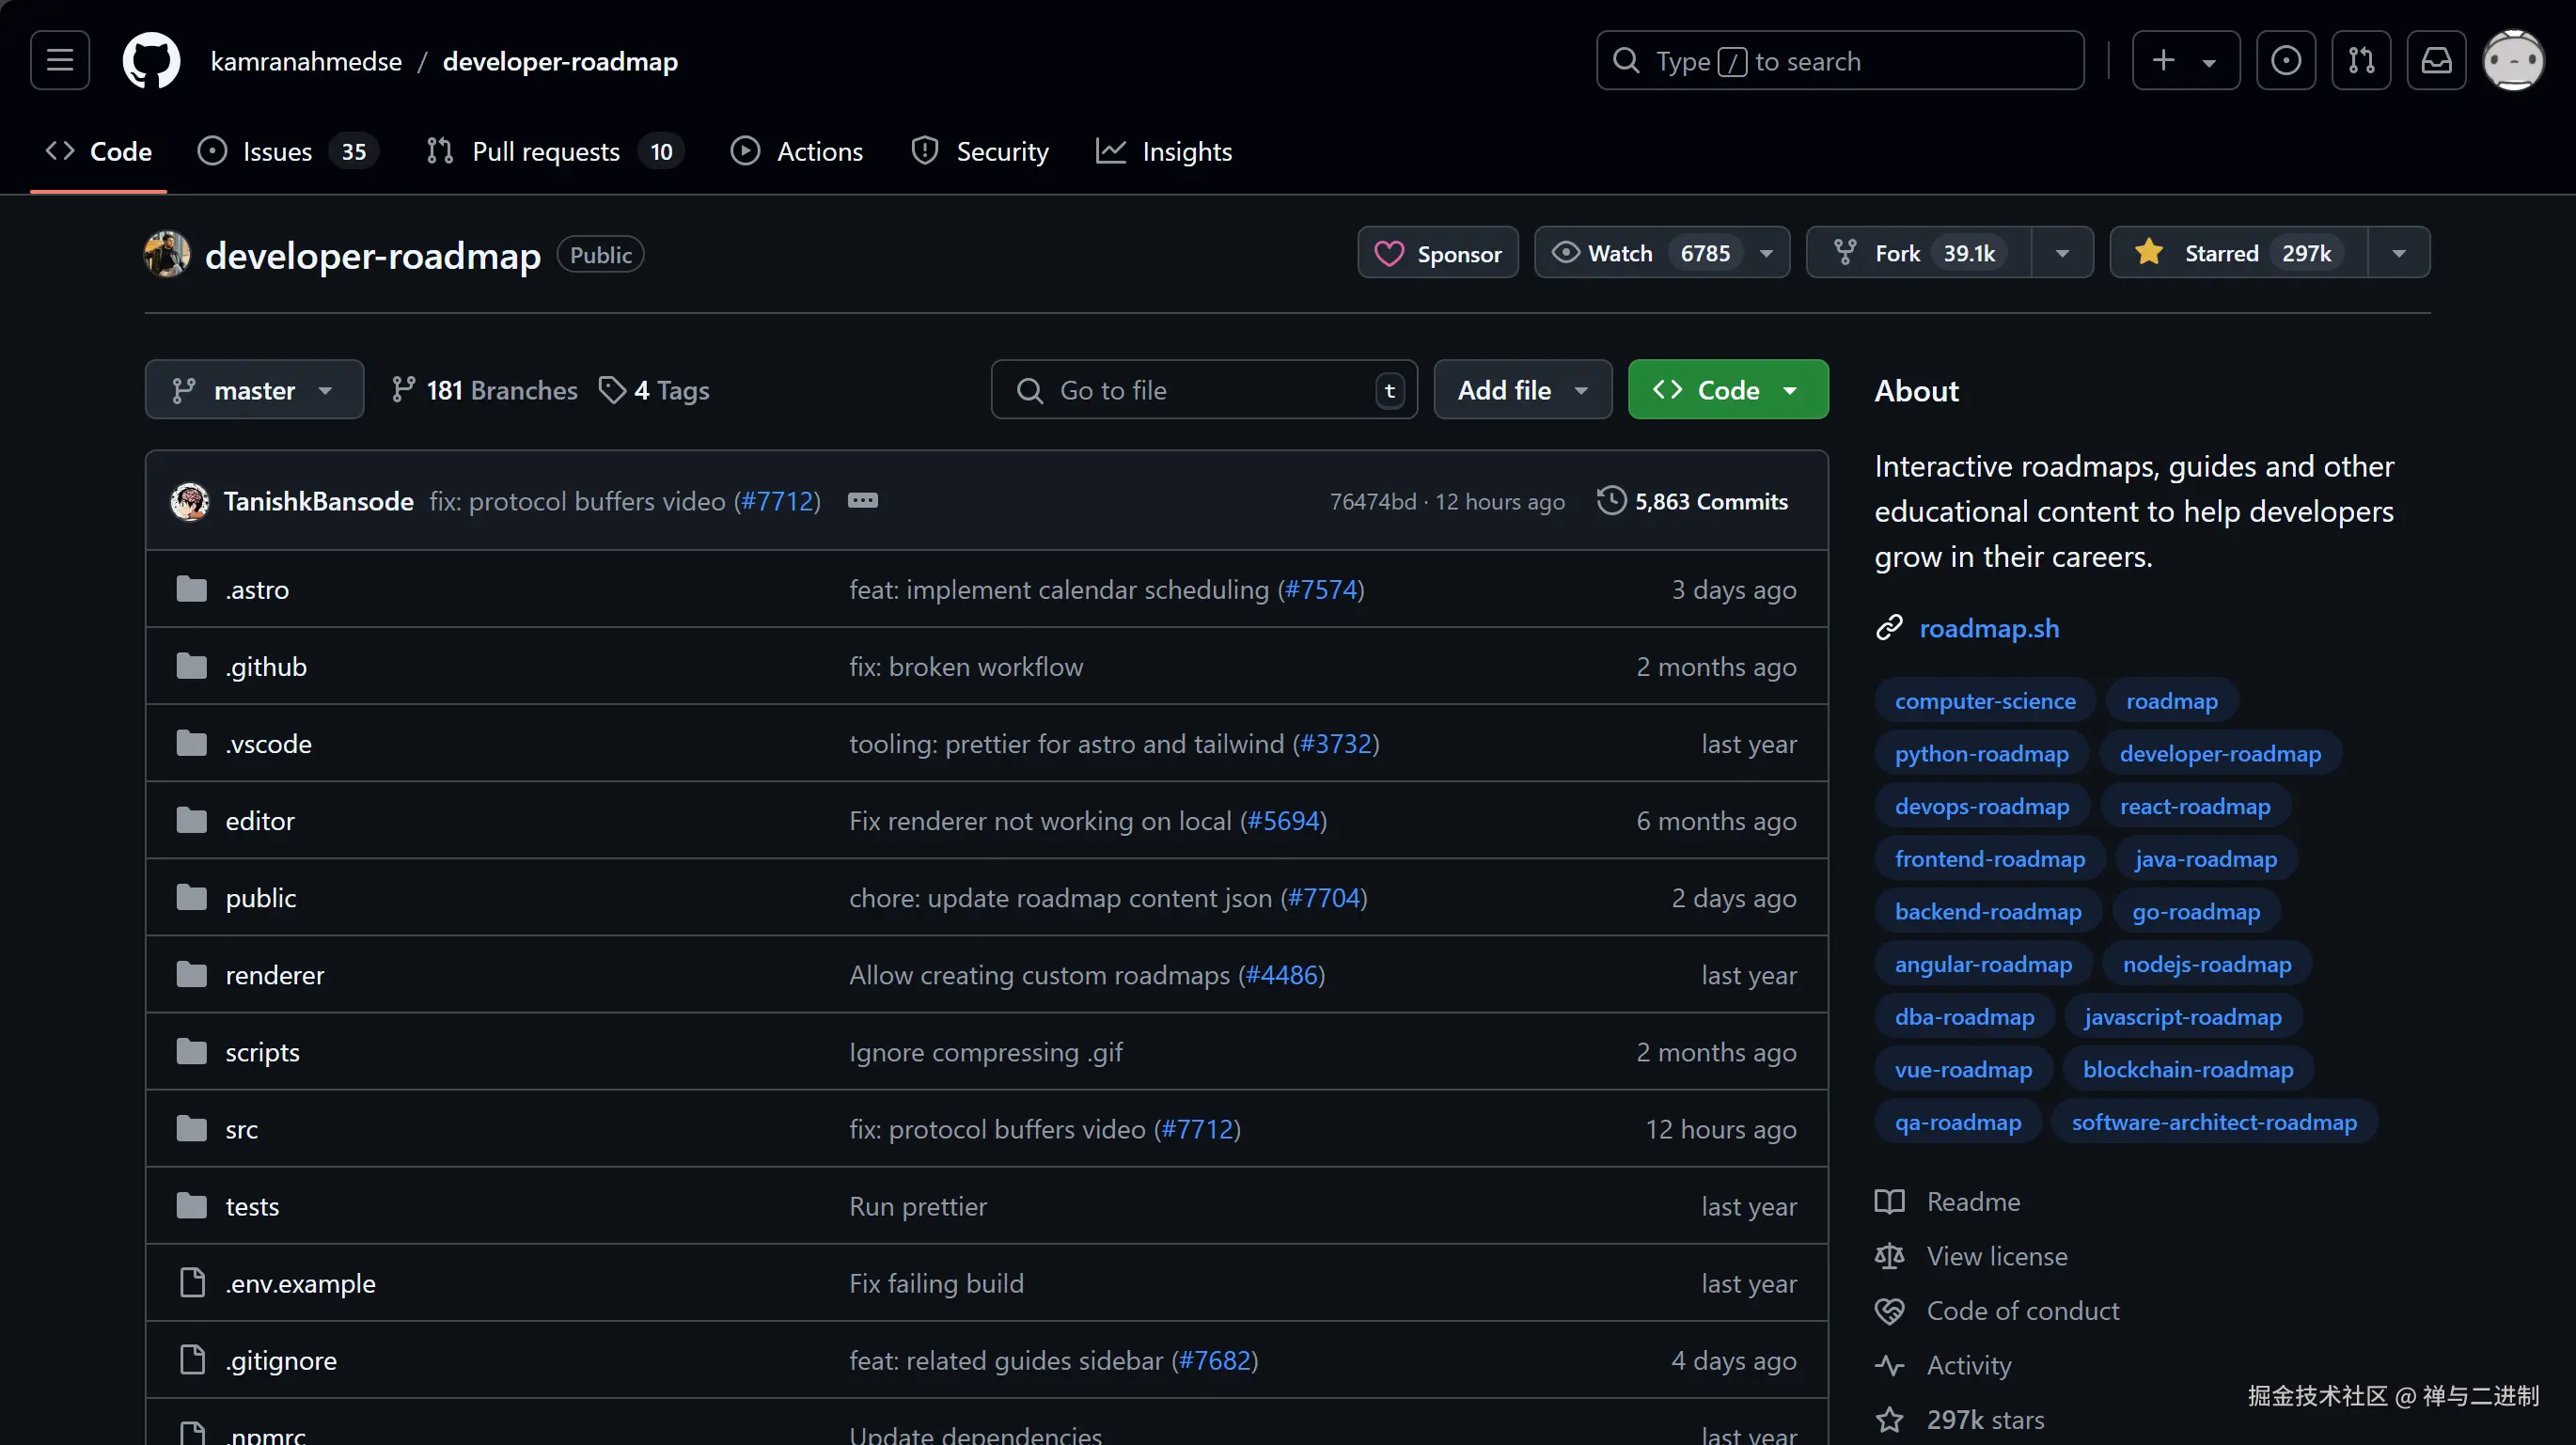Open the Code download dropdown arrow
The width and height of the screenshot is (2576, 1445).
pyautogui.click(x=1790, y=389)
